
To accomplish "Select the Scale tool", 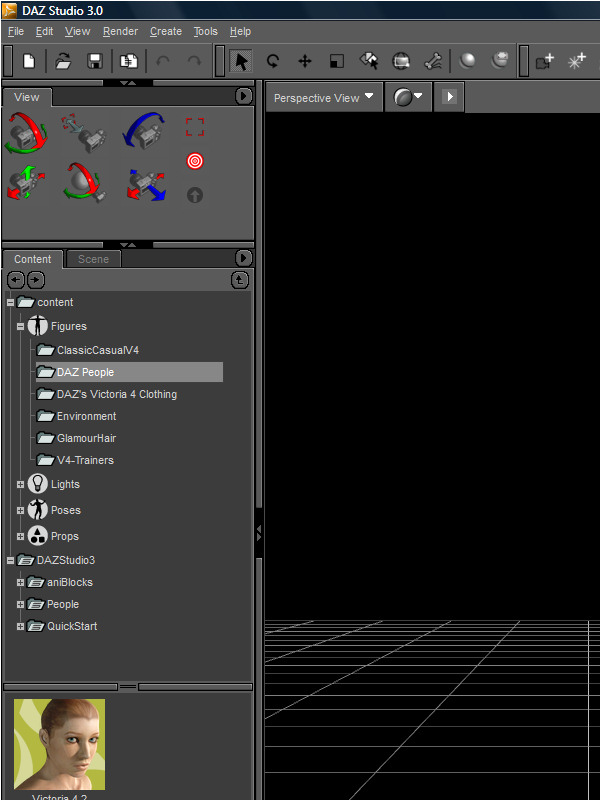I will pyautogui.click(x=337, y=61).
